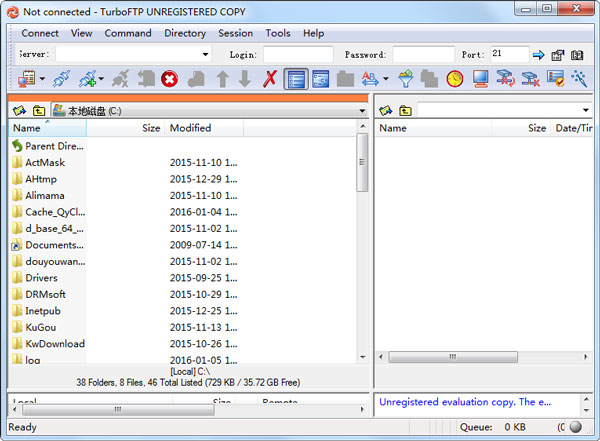Click the grayed edit file icon
This screenshot has height=441, width=600.
[x=196, y=79]
